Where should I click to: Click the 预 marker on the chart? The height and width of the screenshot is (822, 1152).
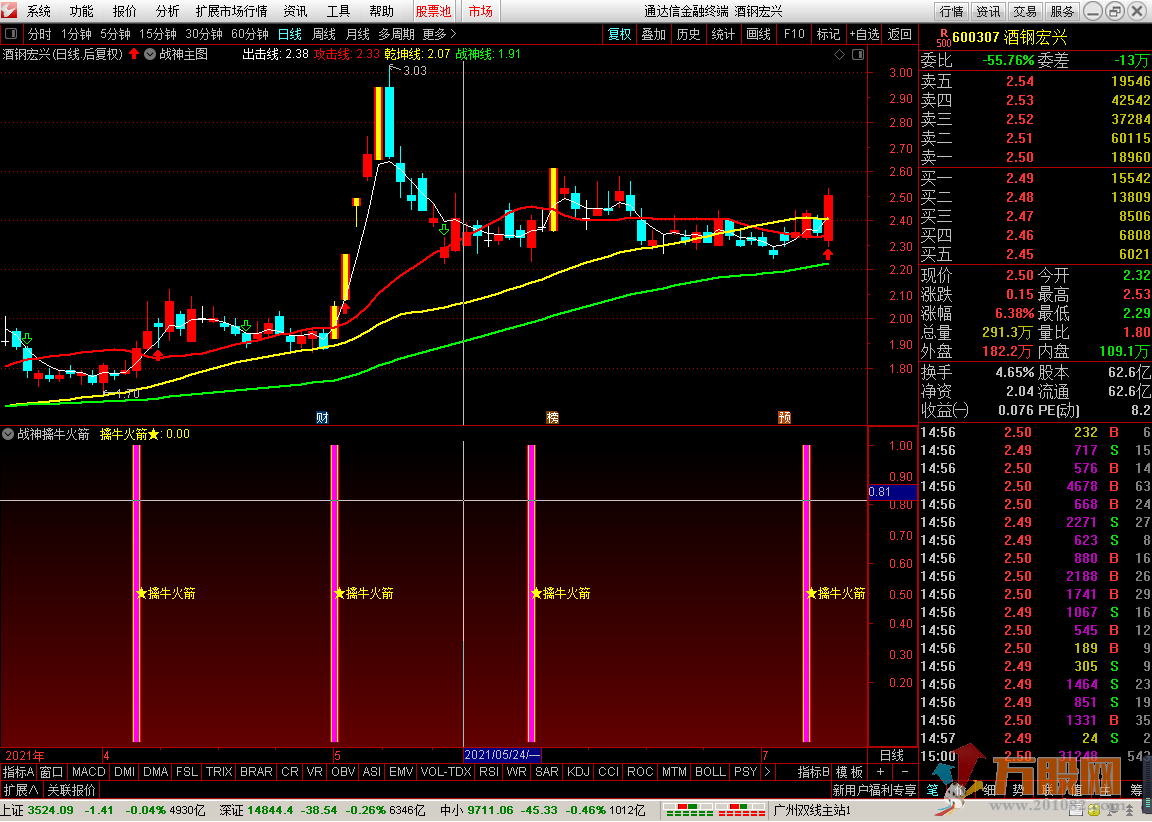(x=785, y=417)
